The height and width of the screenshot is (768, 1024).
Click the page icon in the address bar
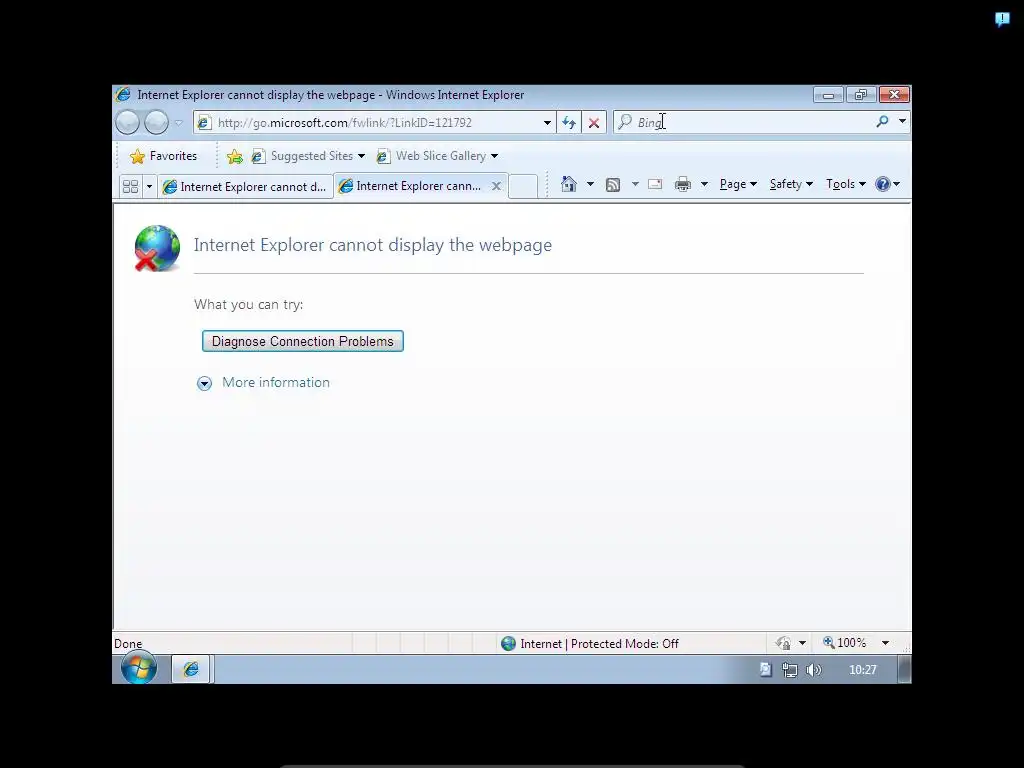tap(204, 122)
